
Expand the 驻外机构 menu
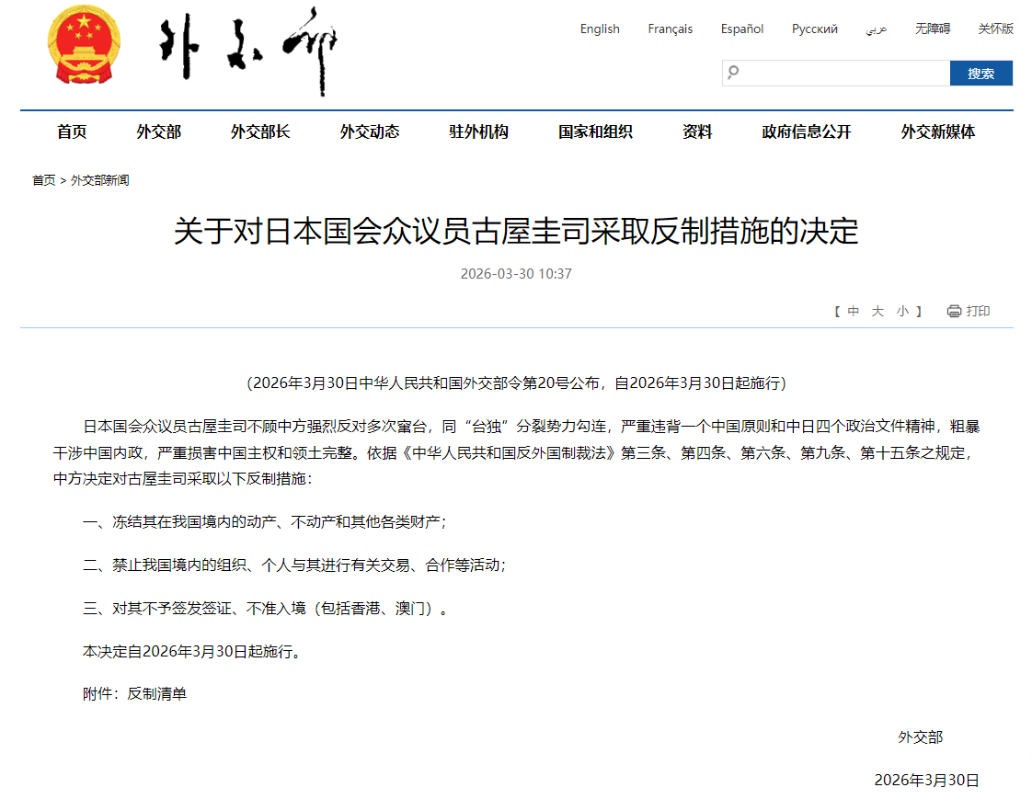coord(478,132)
